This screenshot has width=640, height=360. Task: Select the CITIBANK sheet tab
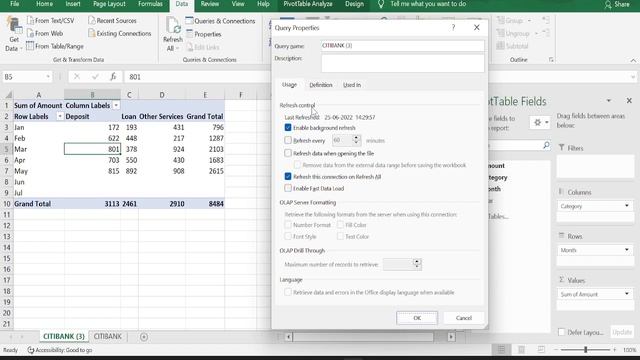[107, 336]
